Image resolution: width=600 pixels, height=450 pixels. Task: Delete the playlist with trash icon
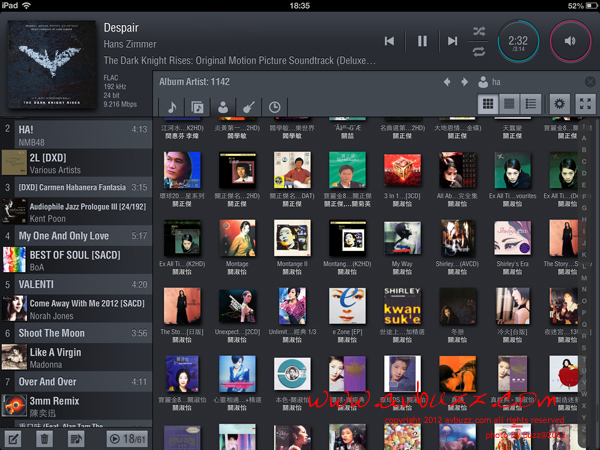click(45, 438)
